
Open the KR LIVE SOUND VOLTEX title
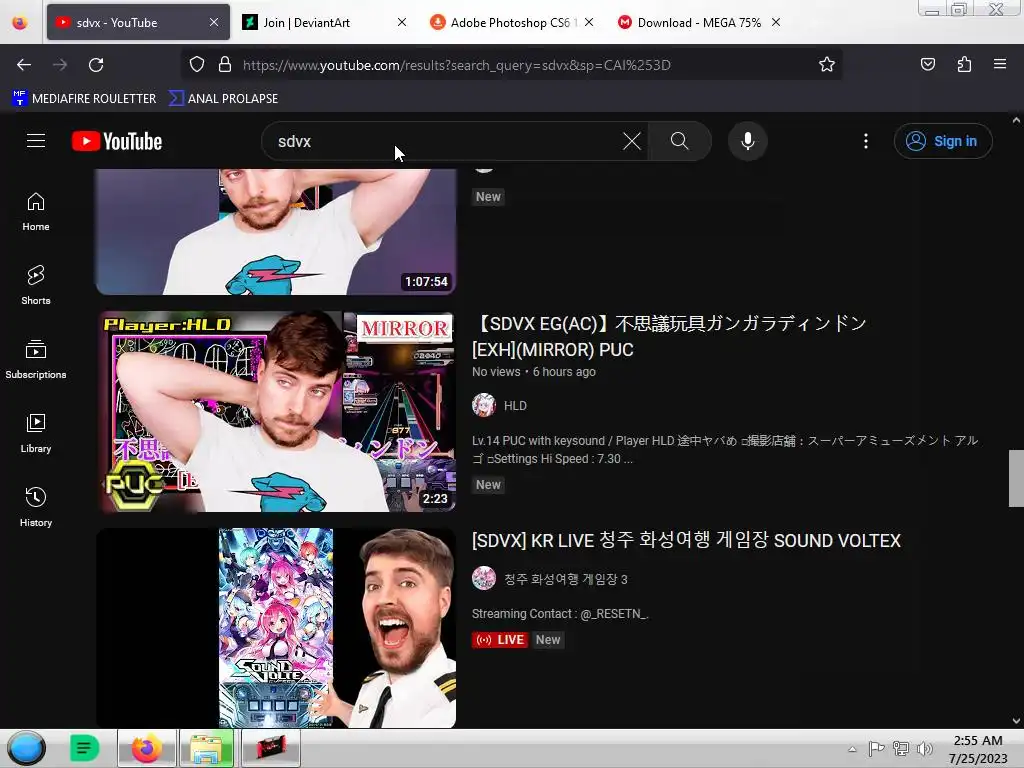[686, 541]
